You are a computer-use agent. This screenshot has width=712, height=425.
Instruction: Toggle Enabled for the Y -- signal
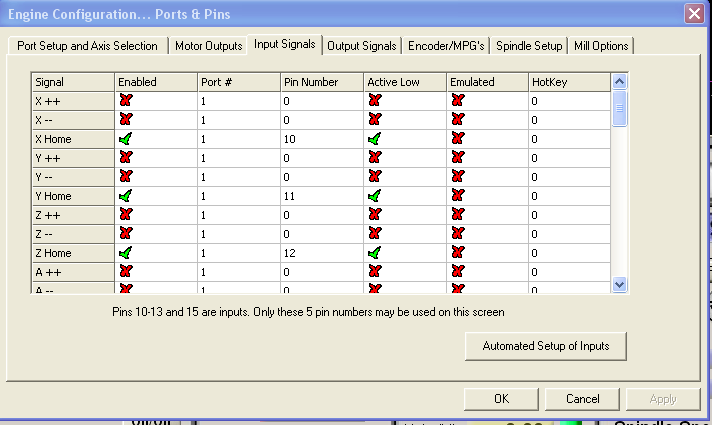[x=125, y=177]
